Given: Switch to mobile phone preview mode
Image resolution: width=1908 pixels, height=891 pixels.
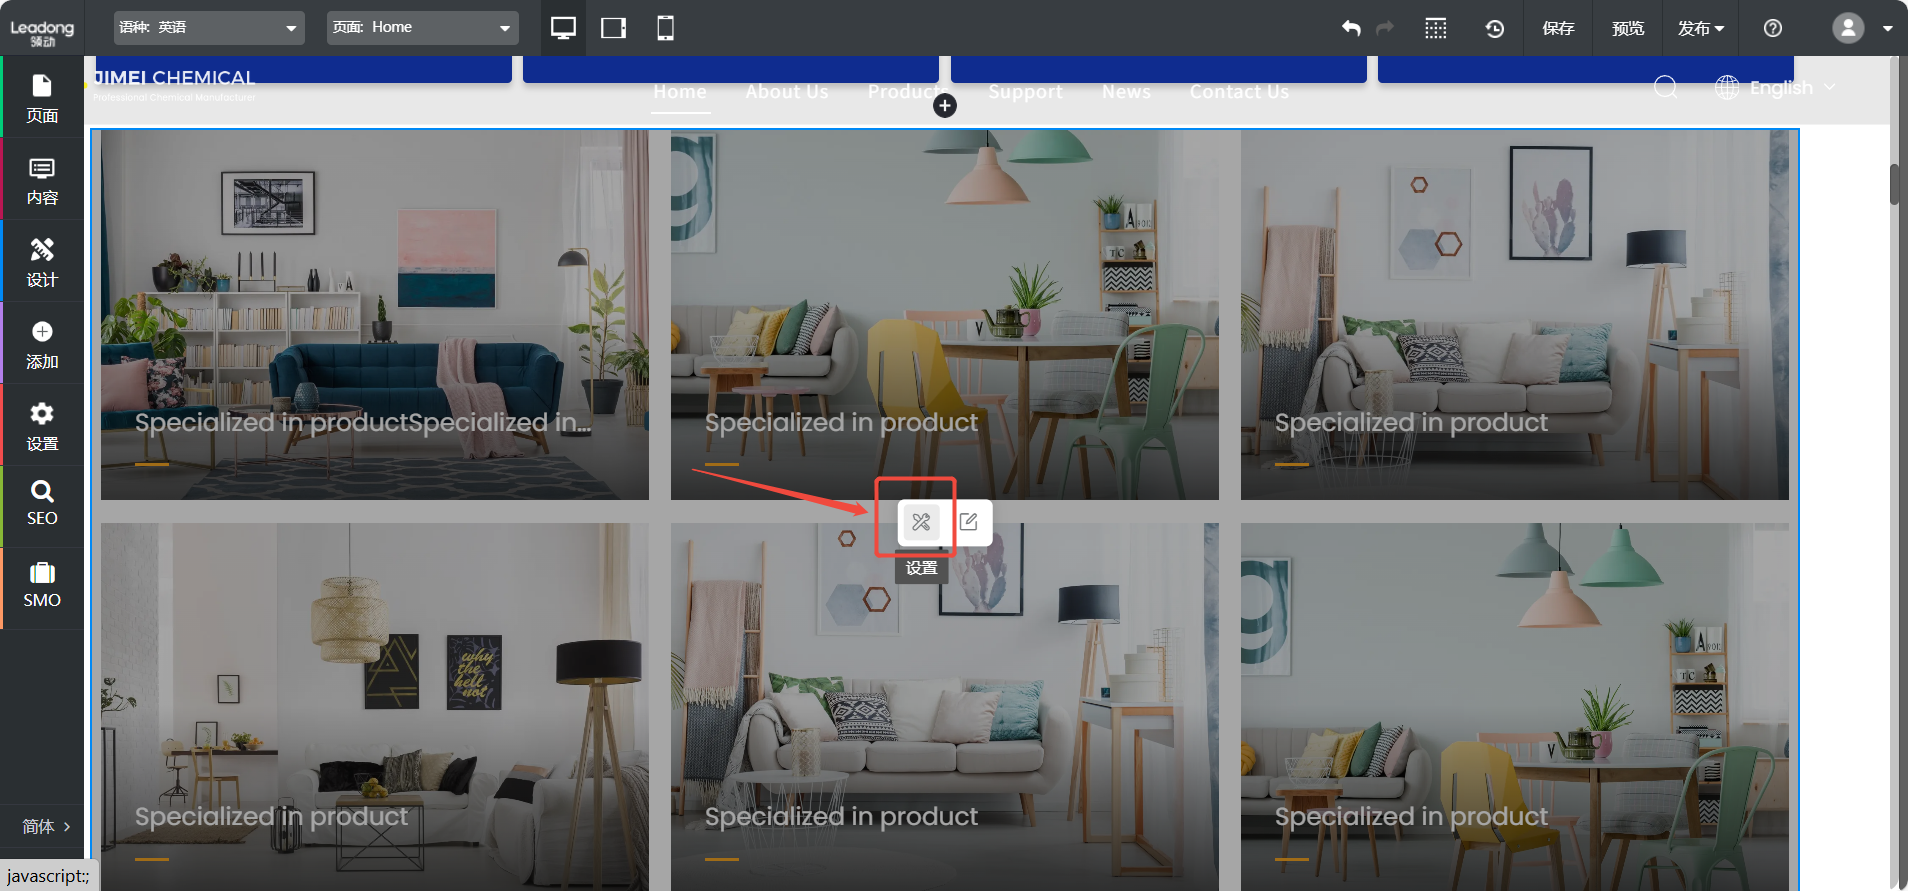Looking at the screenshot, I should click(x=665, y=28).
